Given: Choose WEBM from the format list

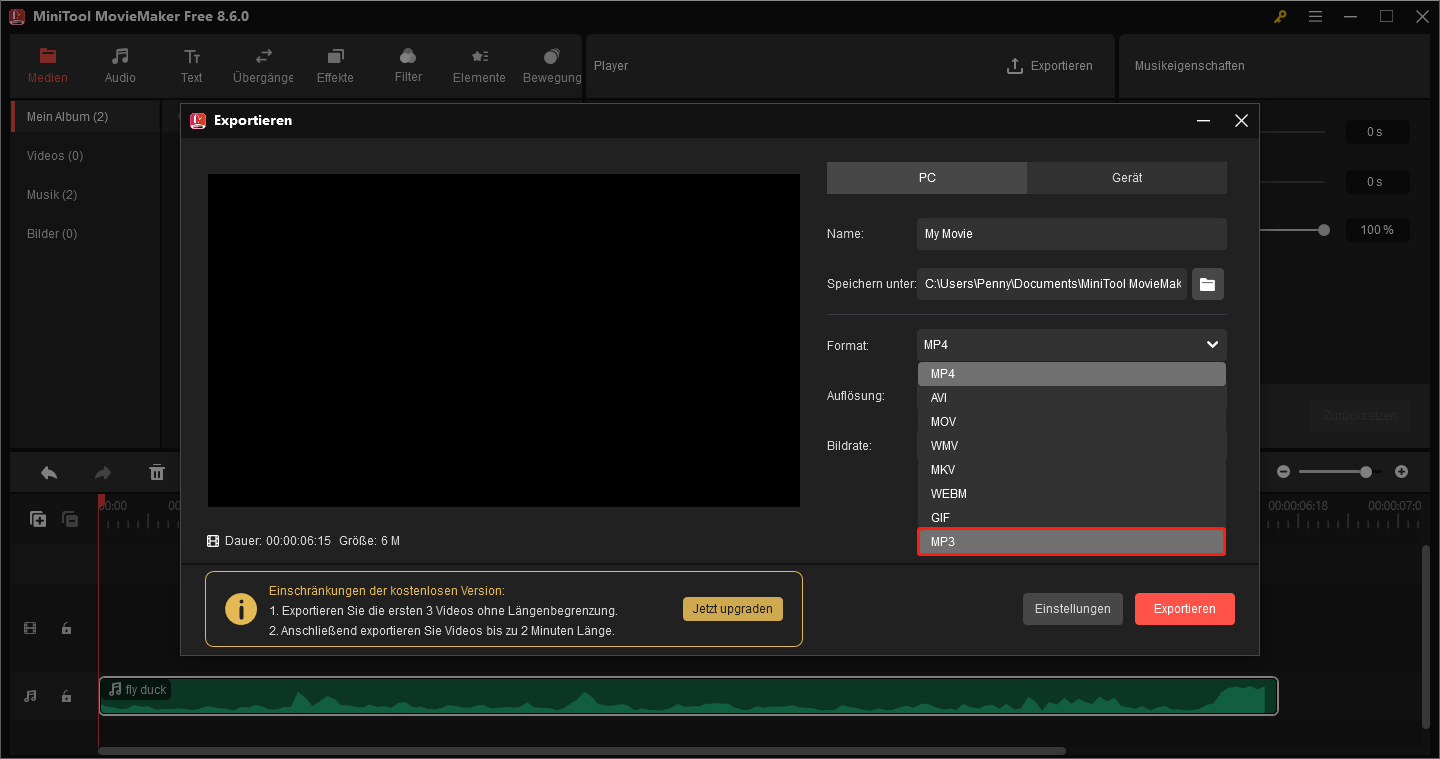Looking at the screenshot, I should pyautogui.click(x=1071, y=494).
